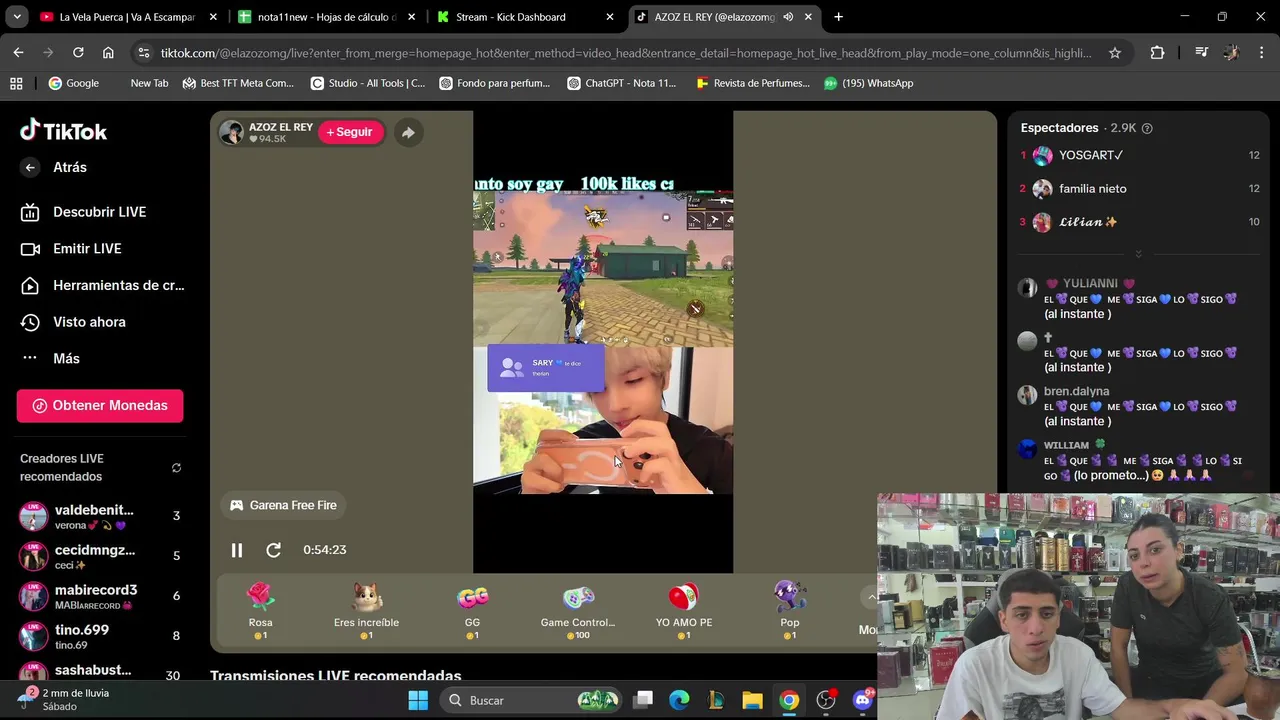The image size is (1280, 720).
Task: Mute the AZOZ EL REY tab audio
Action: click(788, 17)
